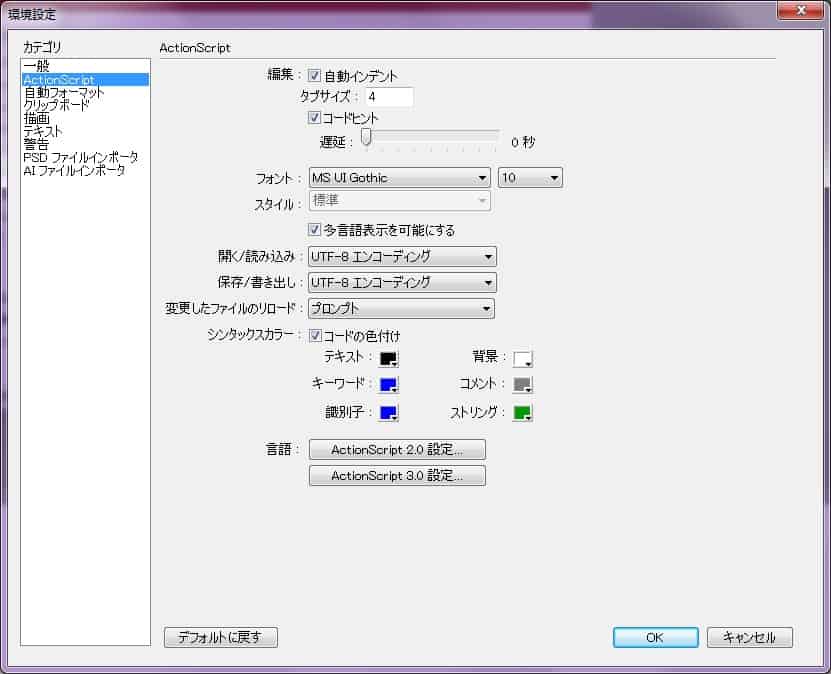Screen dimensions: 831x674
Task: Open the 開く/読み込み encoding dropdown
Action: [x=402, y=256]
